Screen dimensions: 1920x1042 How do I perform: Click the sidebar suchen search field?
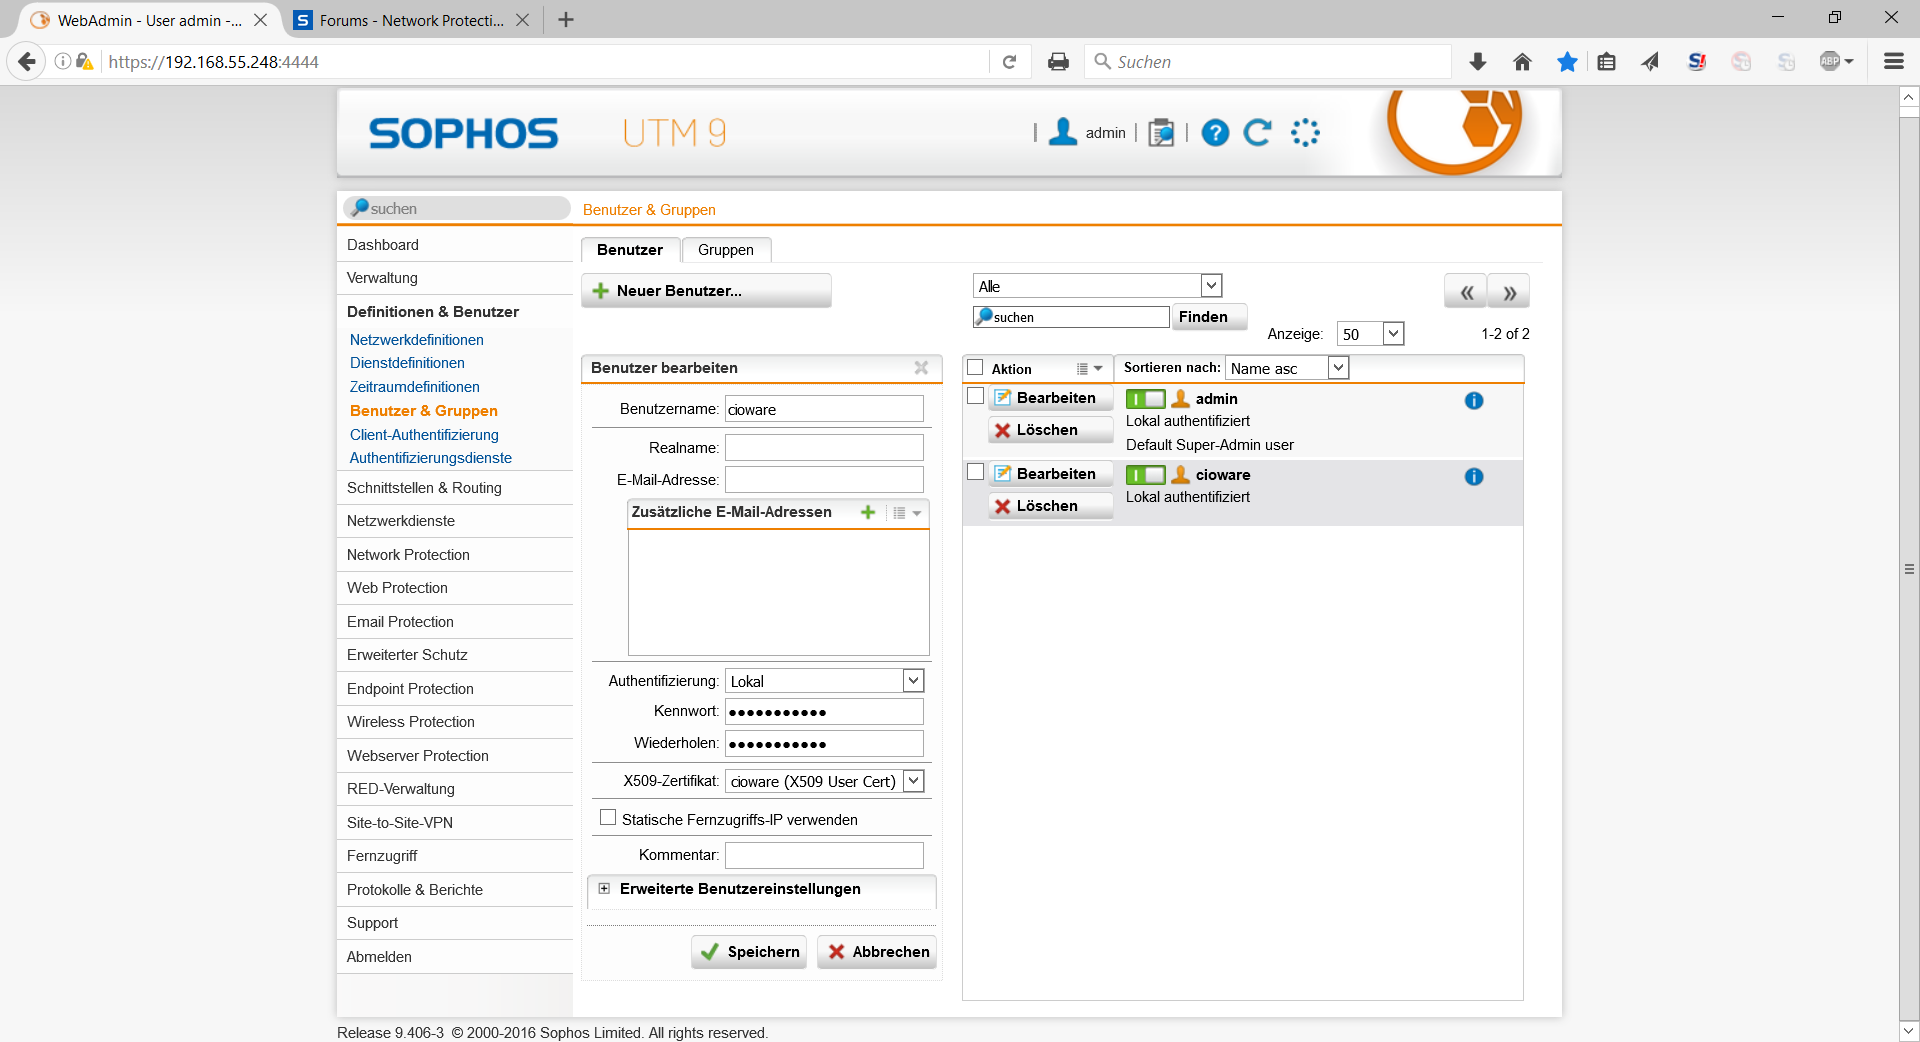pyautogui.click(x=457, y=208)
